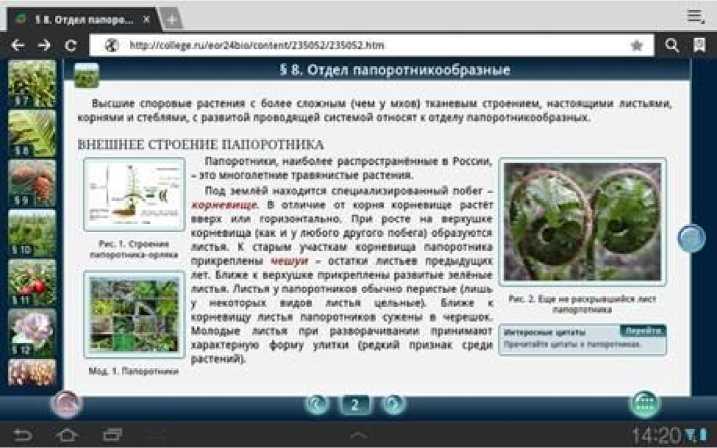Enlarge the unrolling fern leaf photo
The width and height of the screenshot is (717, 448).
(x=582, y=222)
